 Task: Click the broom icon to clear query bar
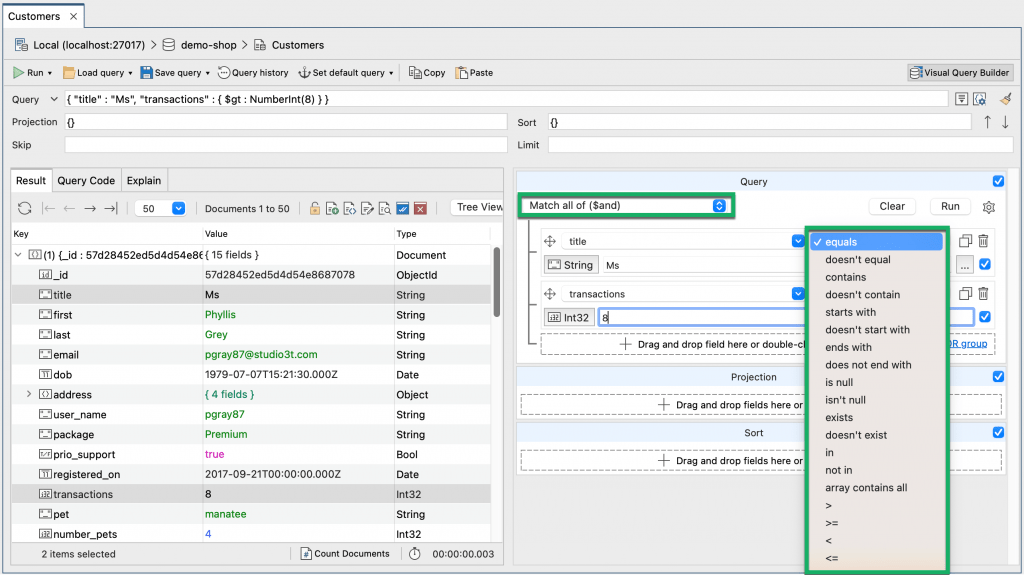pyautogui.click(x=1005, y=99)
